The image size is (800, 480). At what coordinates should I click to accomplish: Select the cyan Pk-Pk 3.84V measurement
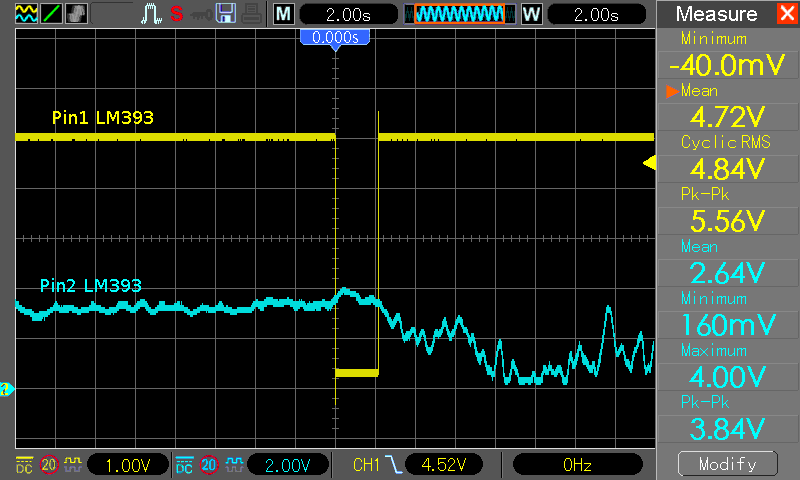tap(728, 419)
